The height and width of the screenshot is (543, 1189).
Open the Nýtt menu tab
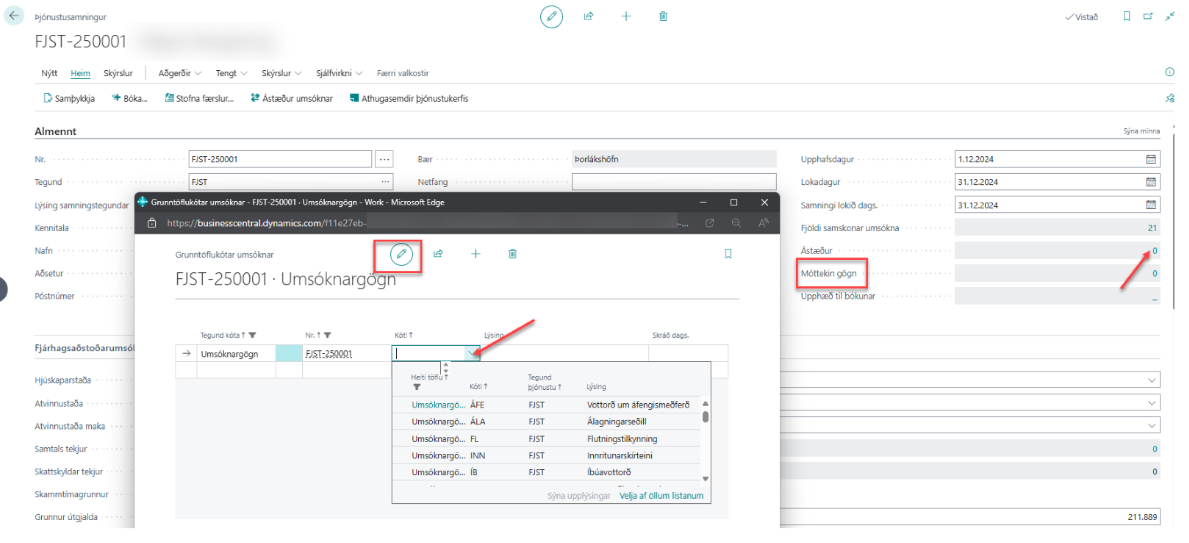(x=49, y=73)
